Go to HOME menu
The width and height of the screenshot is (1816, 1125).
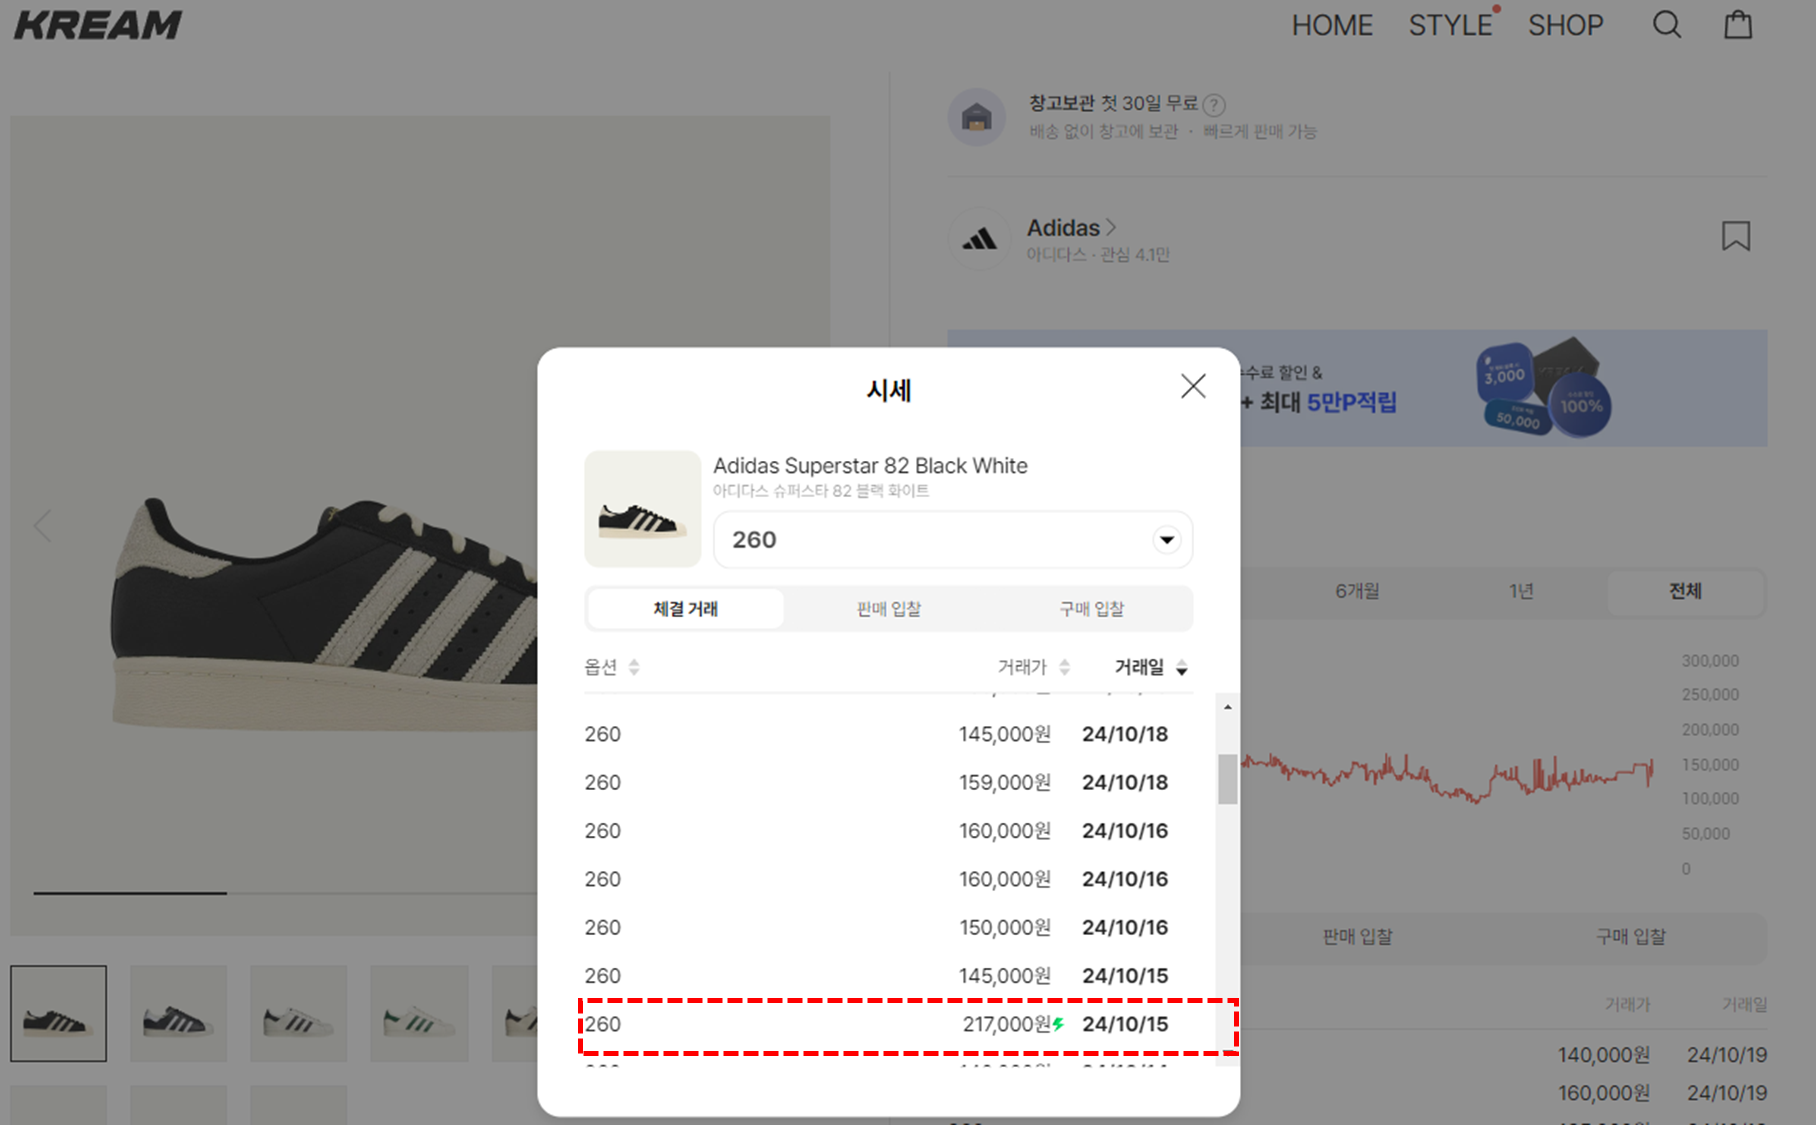(1332, 25)
